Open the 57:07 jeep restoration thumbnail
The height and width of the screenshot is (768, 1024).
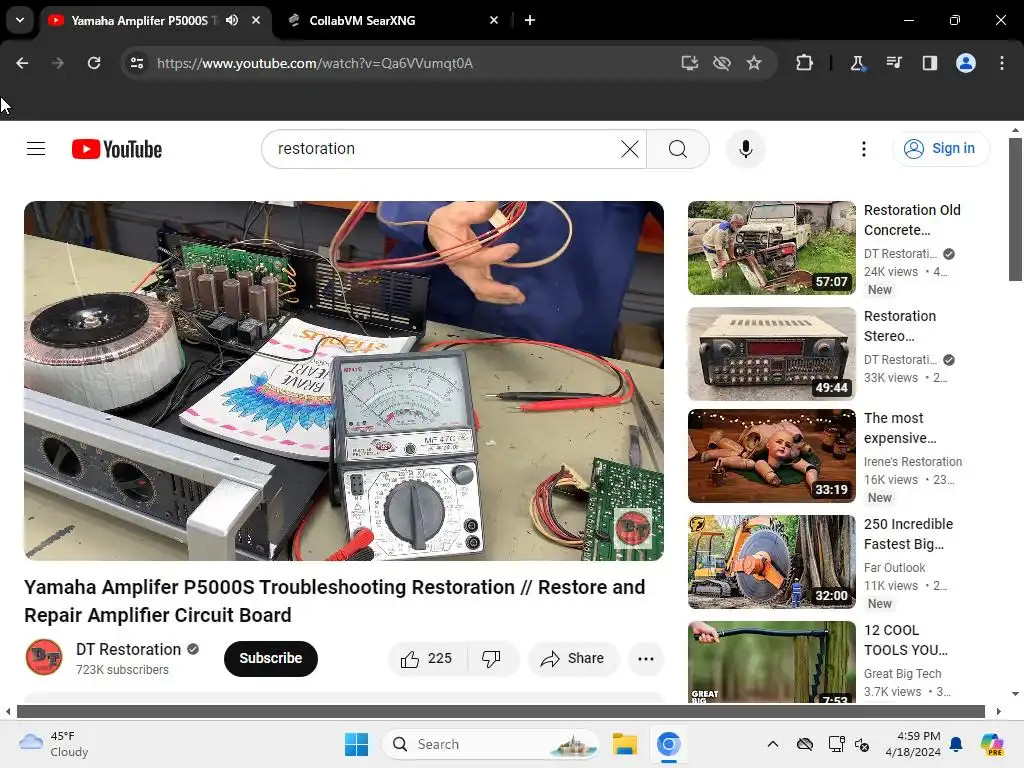[x=771, y=248]
